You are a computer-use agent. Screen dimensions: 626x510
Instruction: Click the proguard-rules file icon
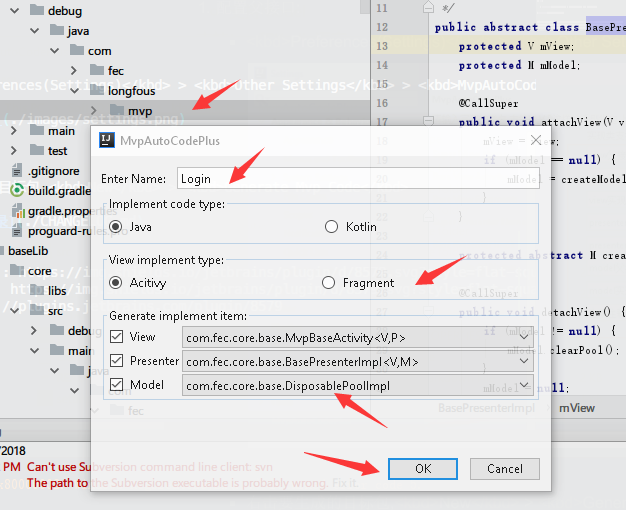16,230
